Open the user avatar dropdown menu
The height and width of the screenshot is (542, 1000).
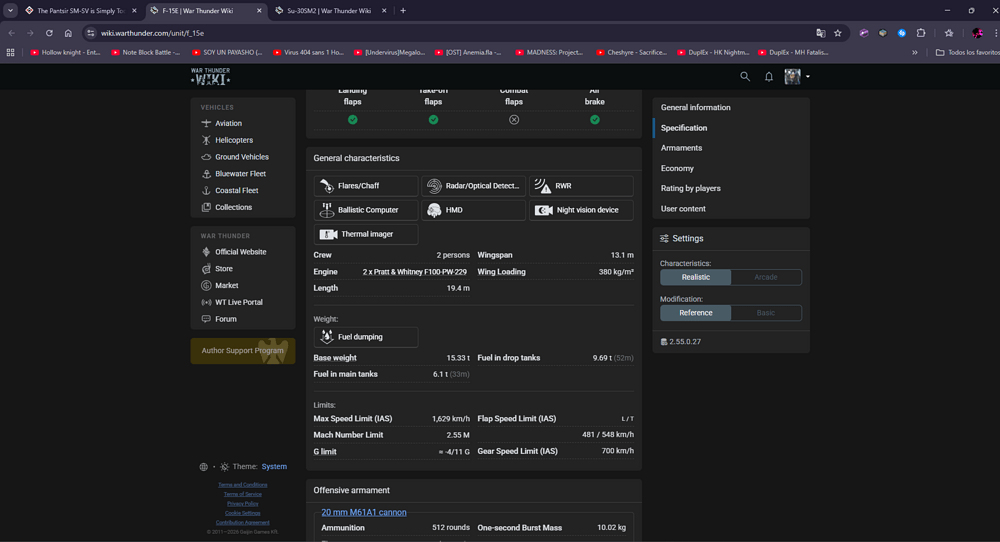click(x=797, y=76)
